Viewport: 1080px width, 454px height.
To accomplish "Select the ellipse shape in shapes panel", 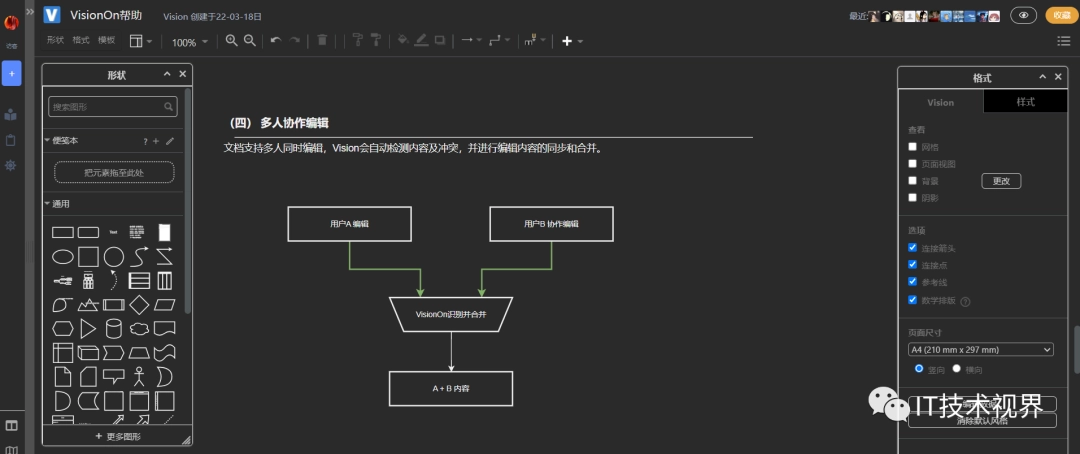I will [63, 257].
